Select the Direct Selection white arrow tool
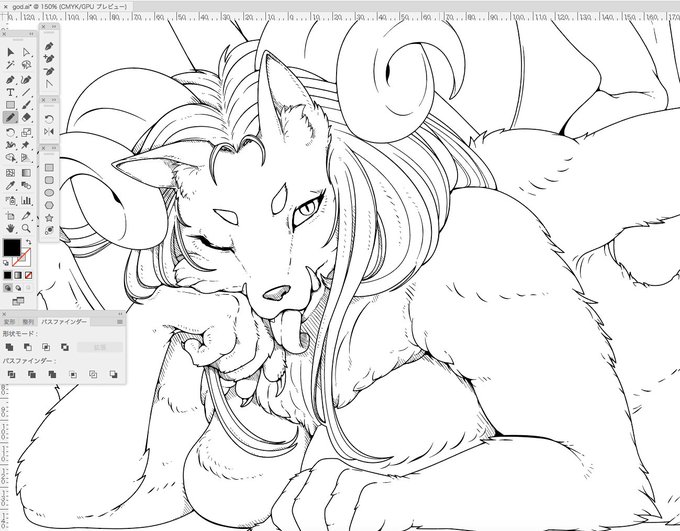Viewport: 680px width, 531px height. point(26,52)
